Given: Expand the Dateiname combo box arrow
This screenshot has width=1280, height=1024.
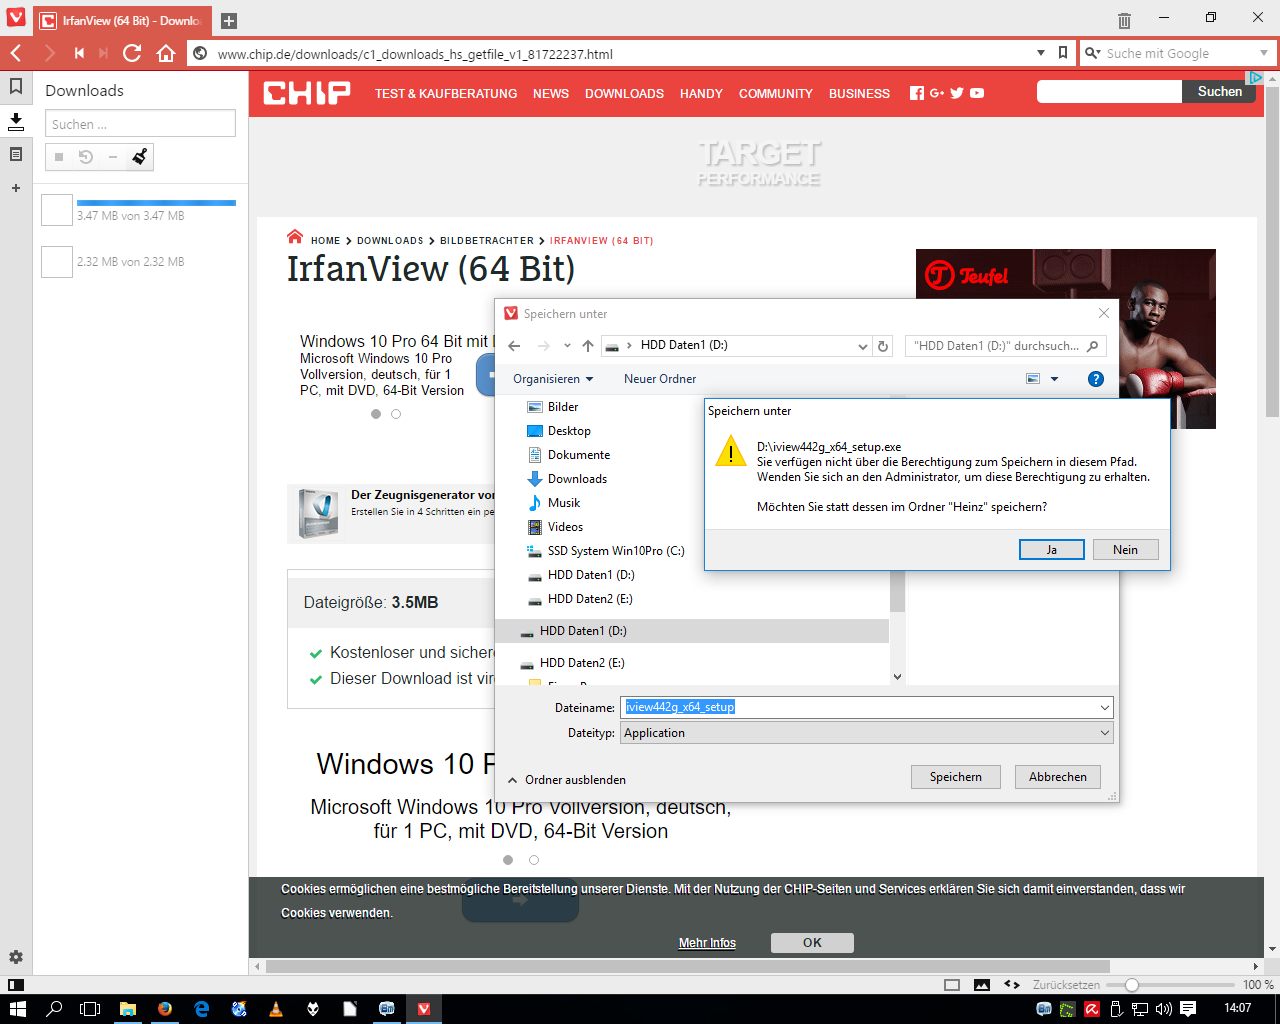Looking at the screenshot, I should [1104, 707].
